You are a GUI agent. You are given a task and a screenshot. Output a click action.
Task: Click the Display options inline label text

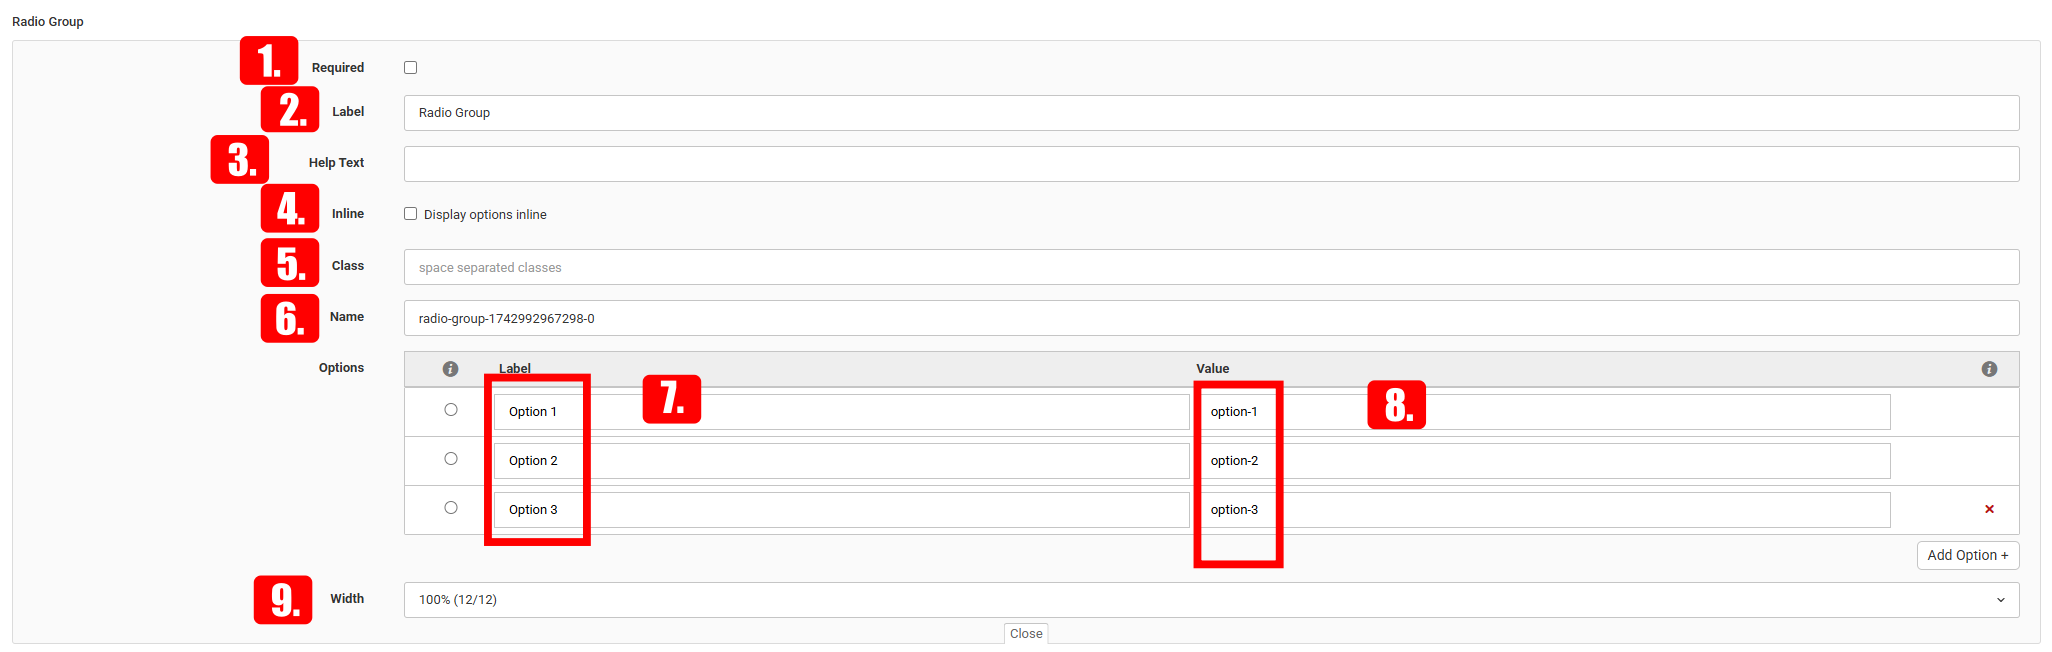click(x=485, y=215)
